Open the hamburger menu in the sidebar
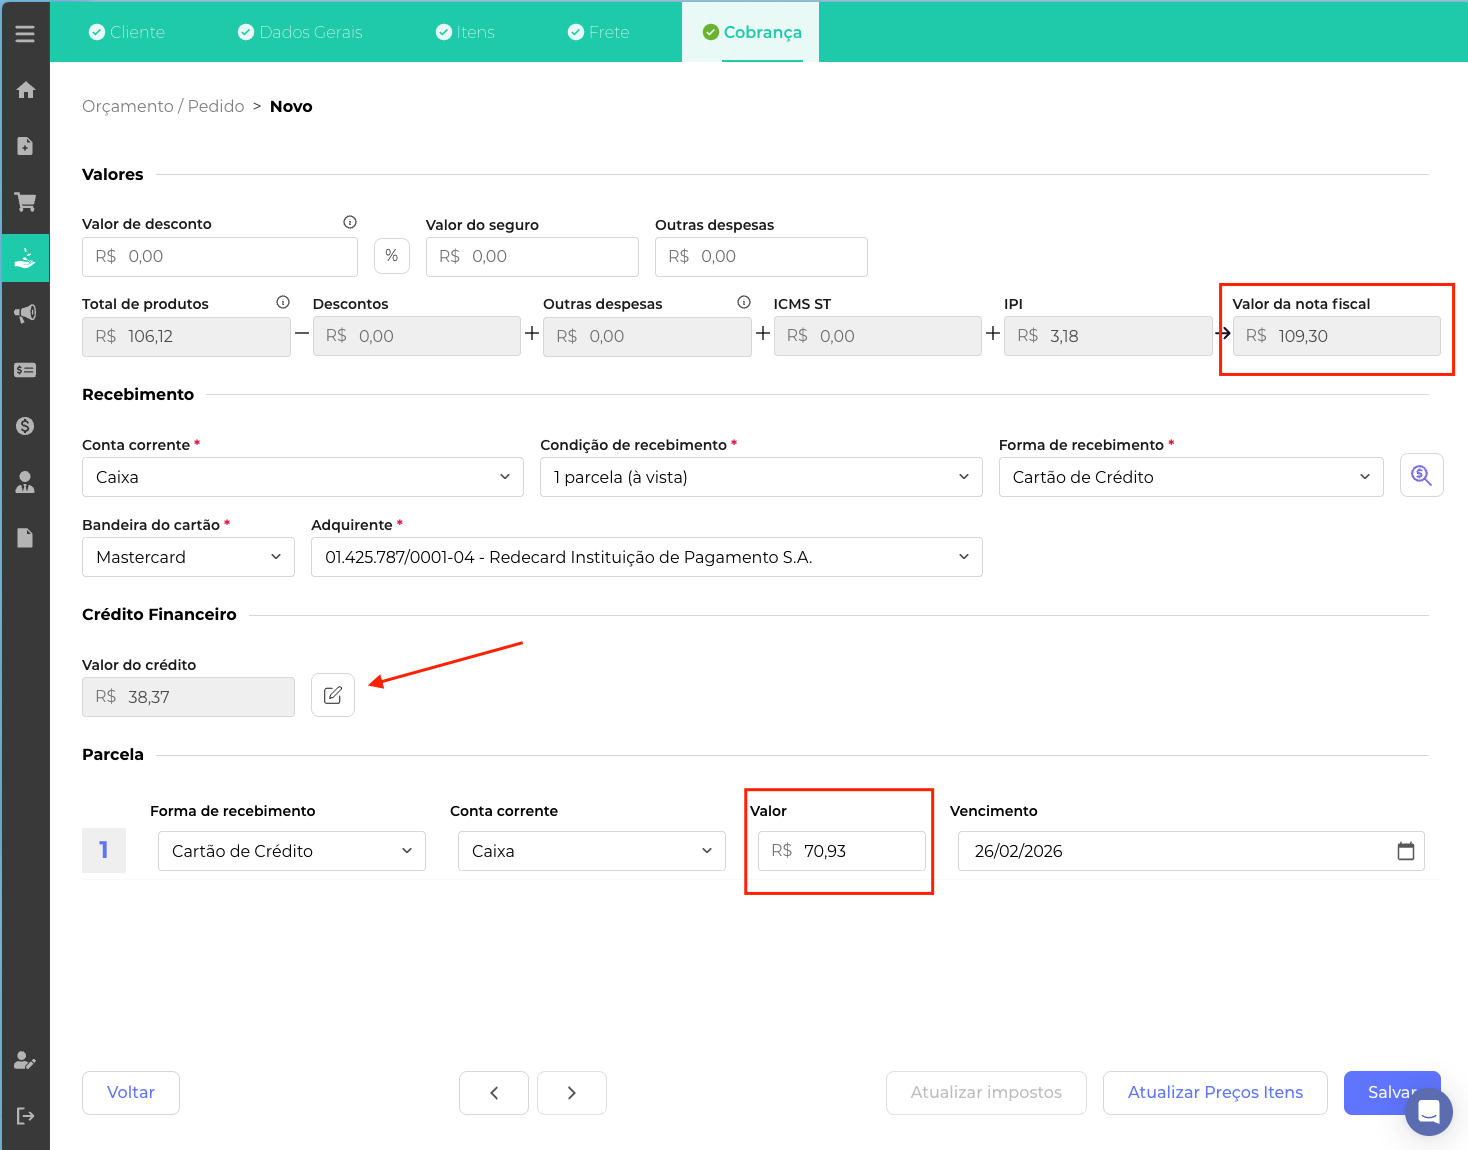This screenshot has width=1468, height=1150. 25,34
